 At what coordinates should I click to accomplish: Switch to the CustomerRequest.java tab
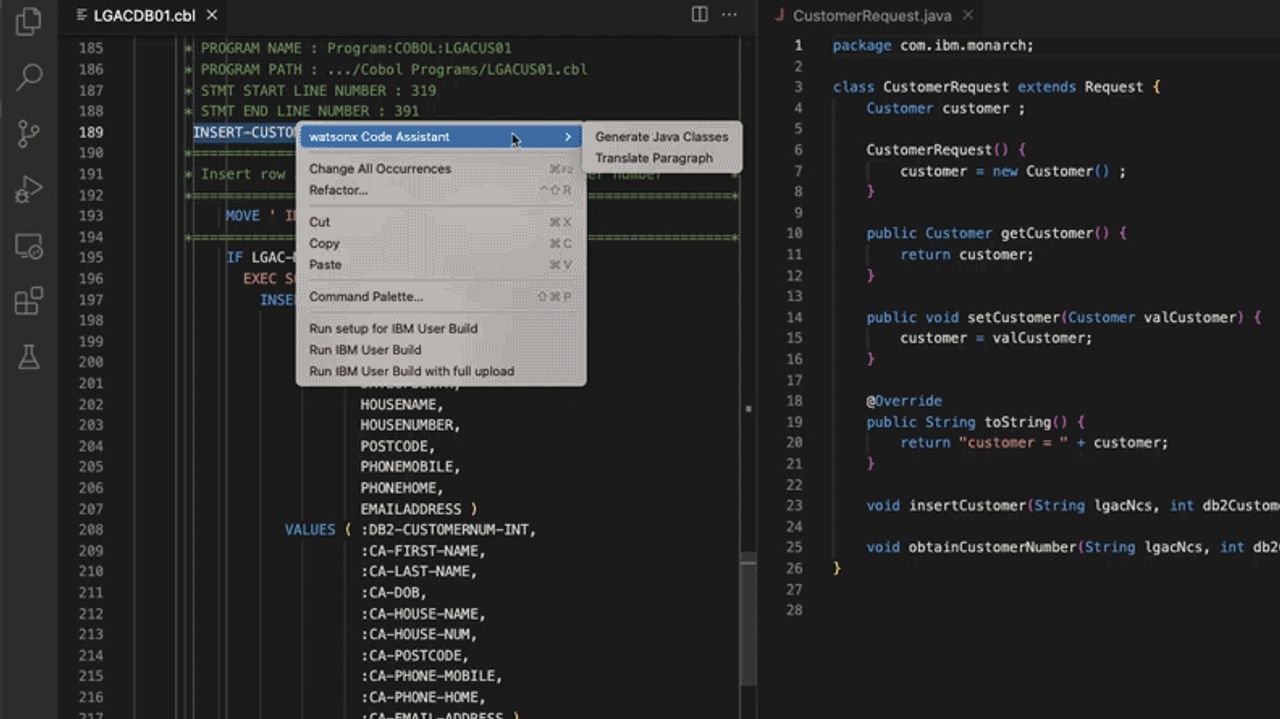[x=870, y=16]
